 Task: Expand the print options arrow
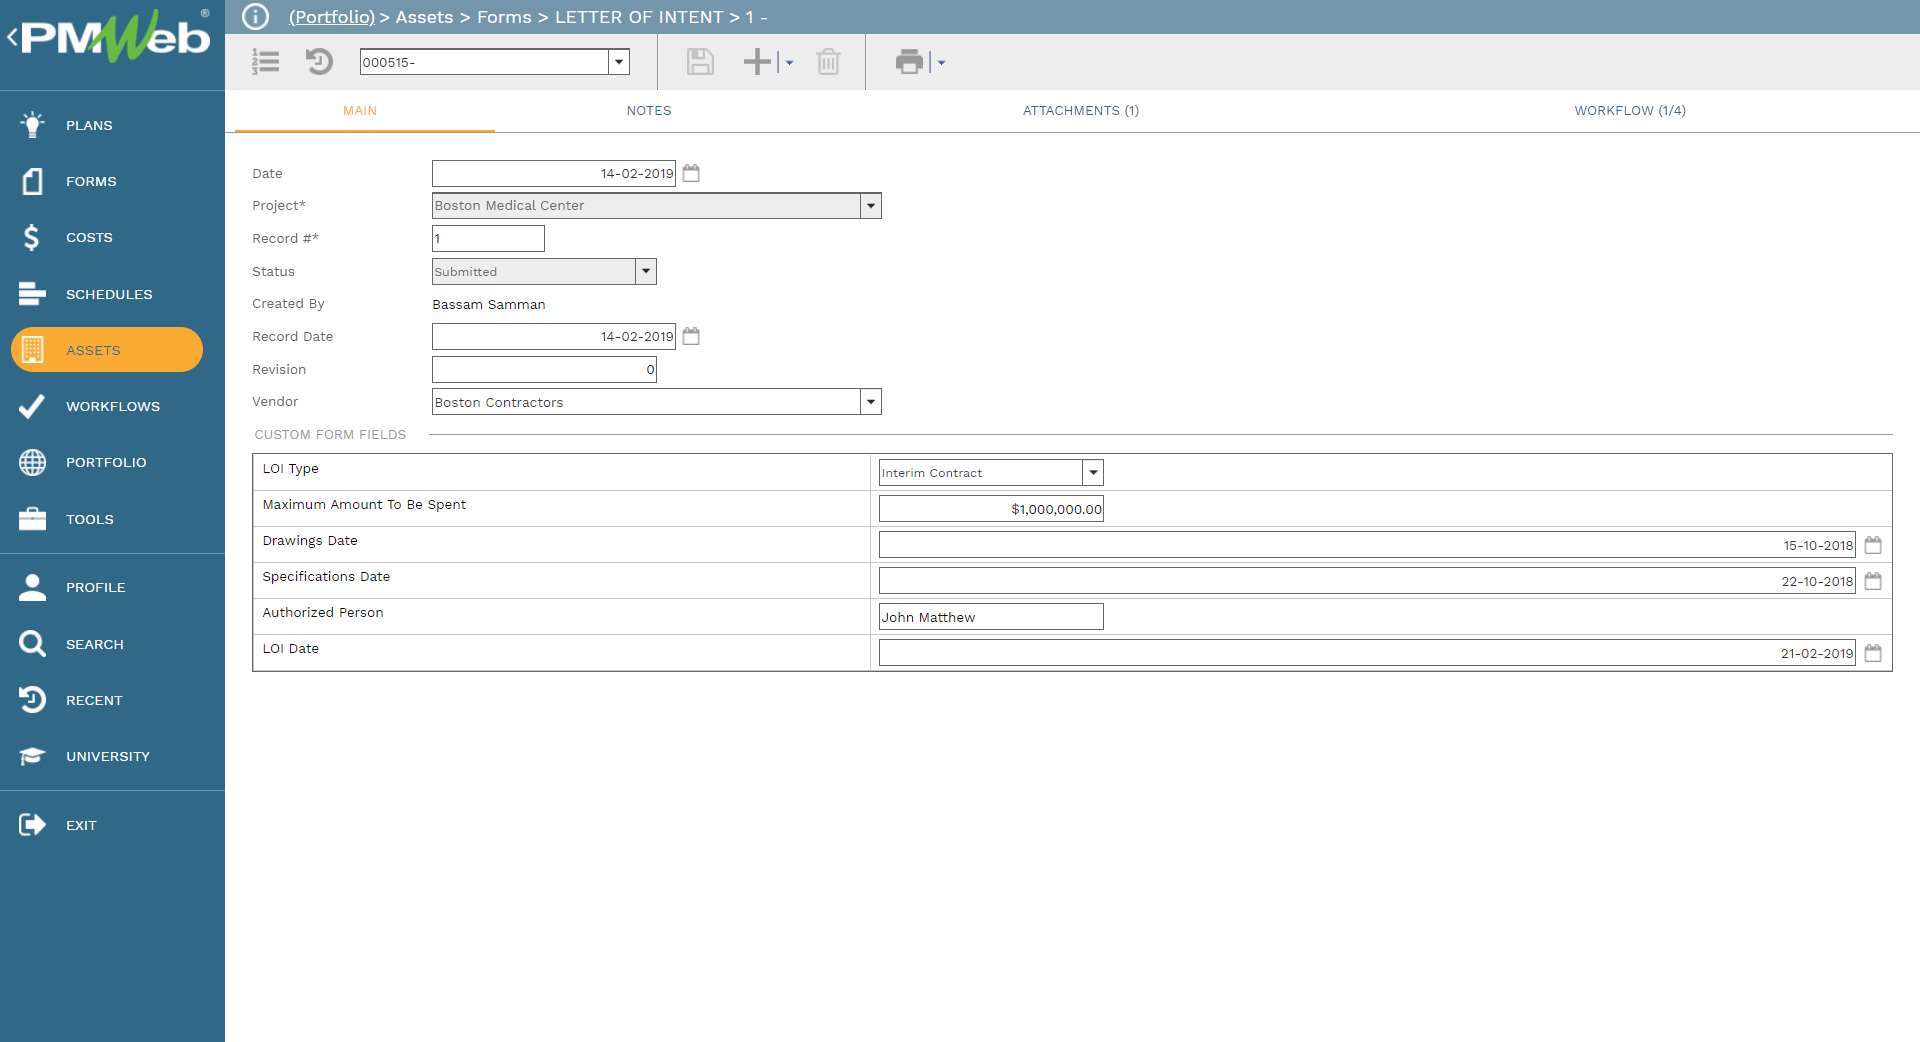pyautogui.click(x=941, y=62)
